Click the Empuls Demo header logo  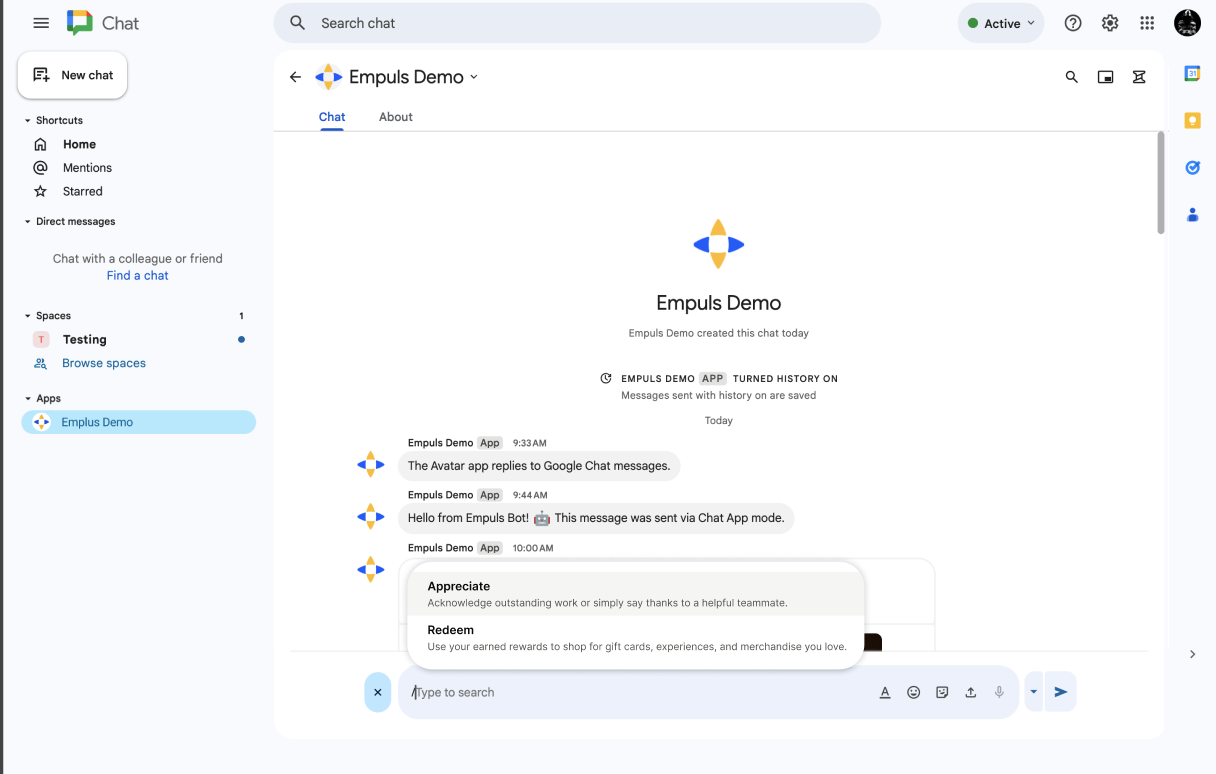[328, 77]
